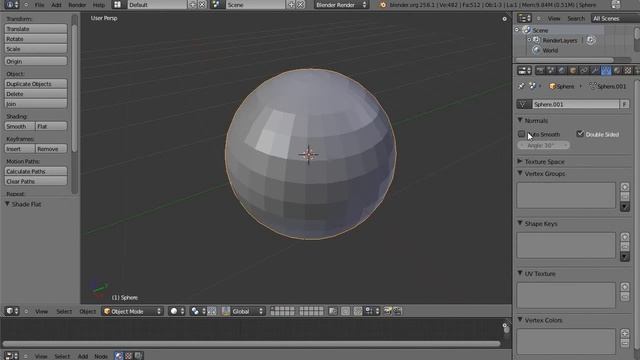Click the Duplicate Objects button
This screenshot has width=640, height=360.
tap(36, 84)
